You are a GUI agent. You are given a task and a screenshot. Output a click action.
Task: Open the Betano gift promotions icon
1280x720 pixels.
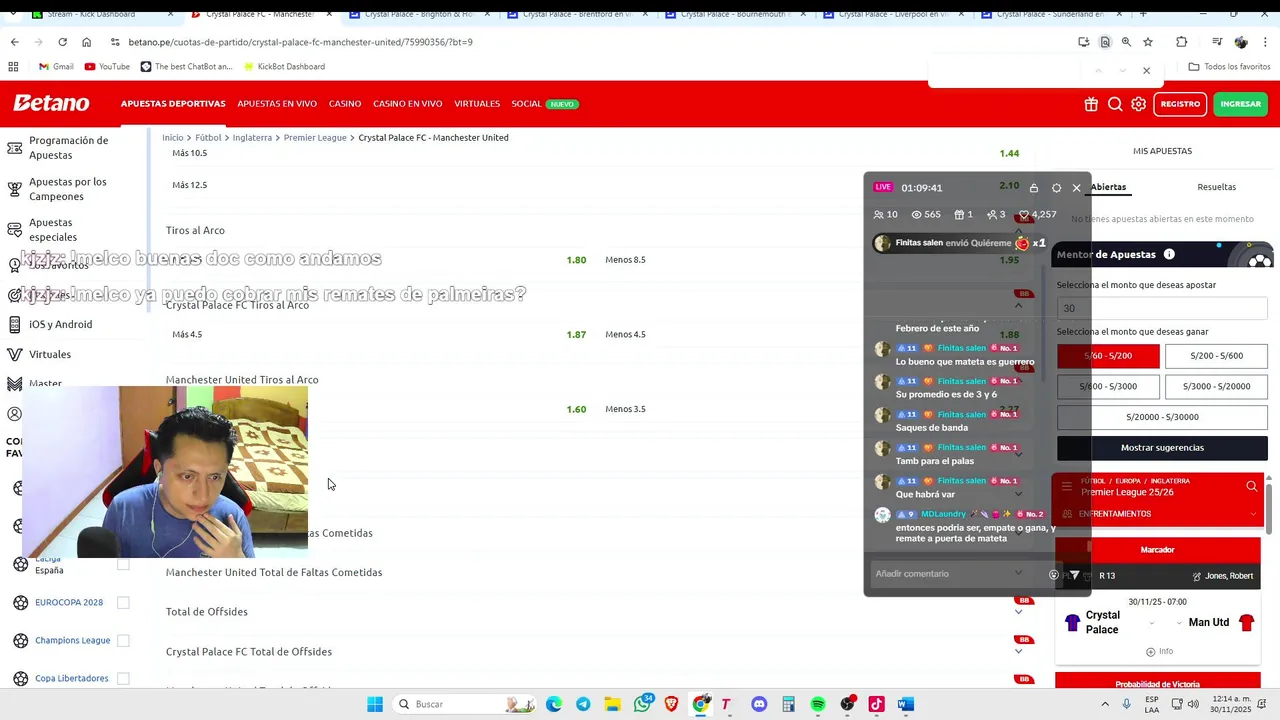1091,104
